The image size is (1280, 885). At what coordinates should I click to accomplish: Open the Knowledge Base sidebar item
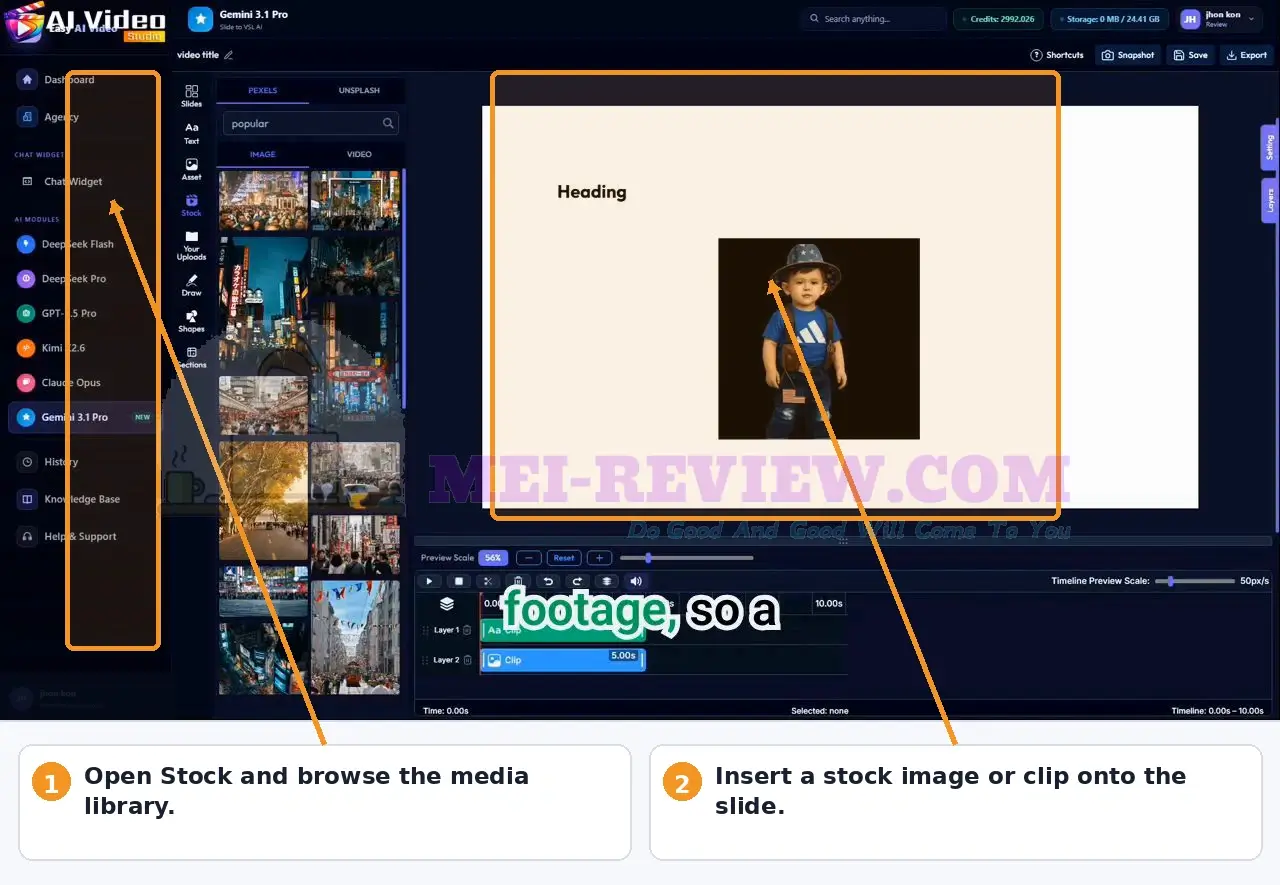pyautogui.click(x=82, y=499)
